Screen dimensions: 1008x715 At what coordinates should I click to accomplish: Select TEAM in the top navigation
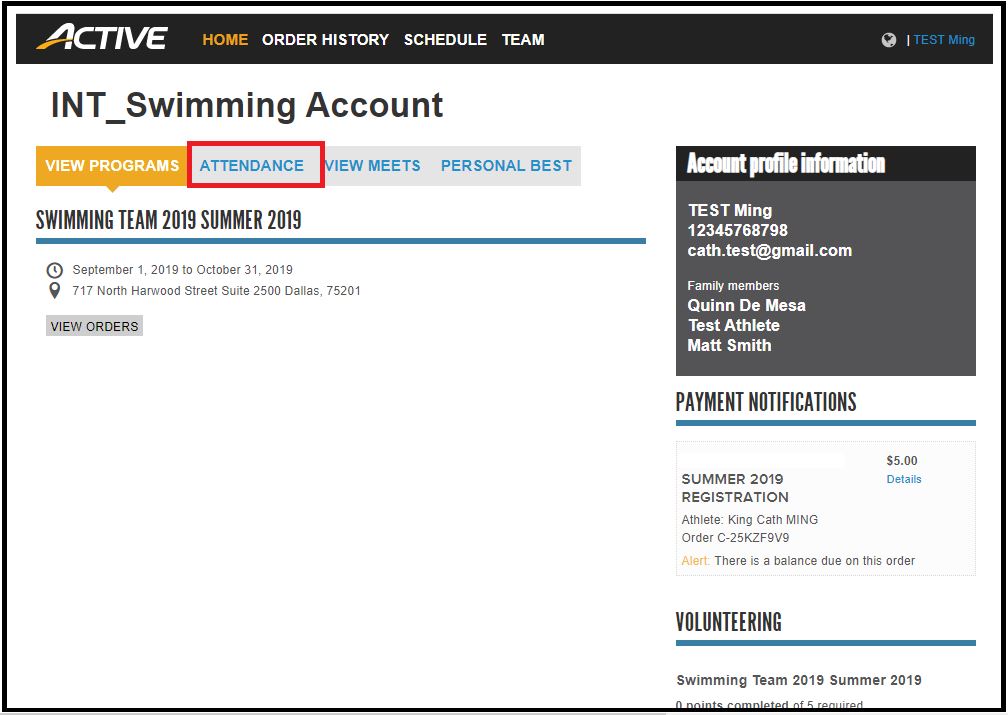pyautogui.click(x=523, y=40)
